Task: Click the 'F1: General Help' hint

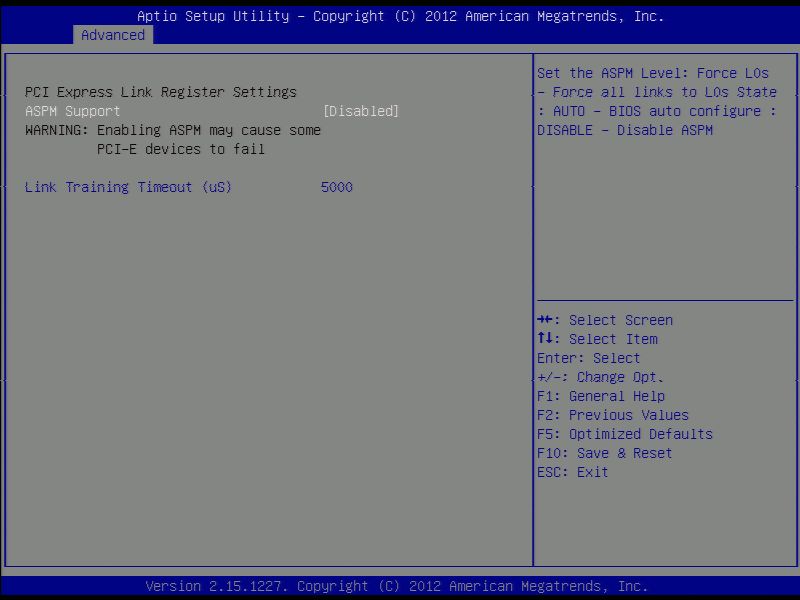Action: pos(601,396)
